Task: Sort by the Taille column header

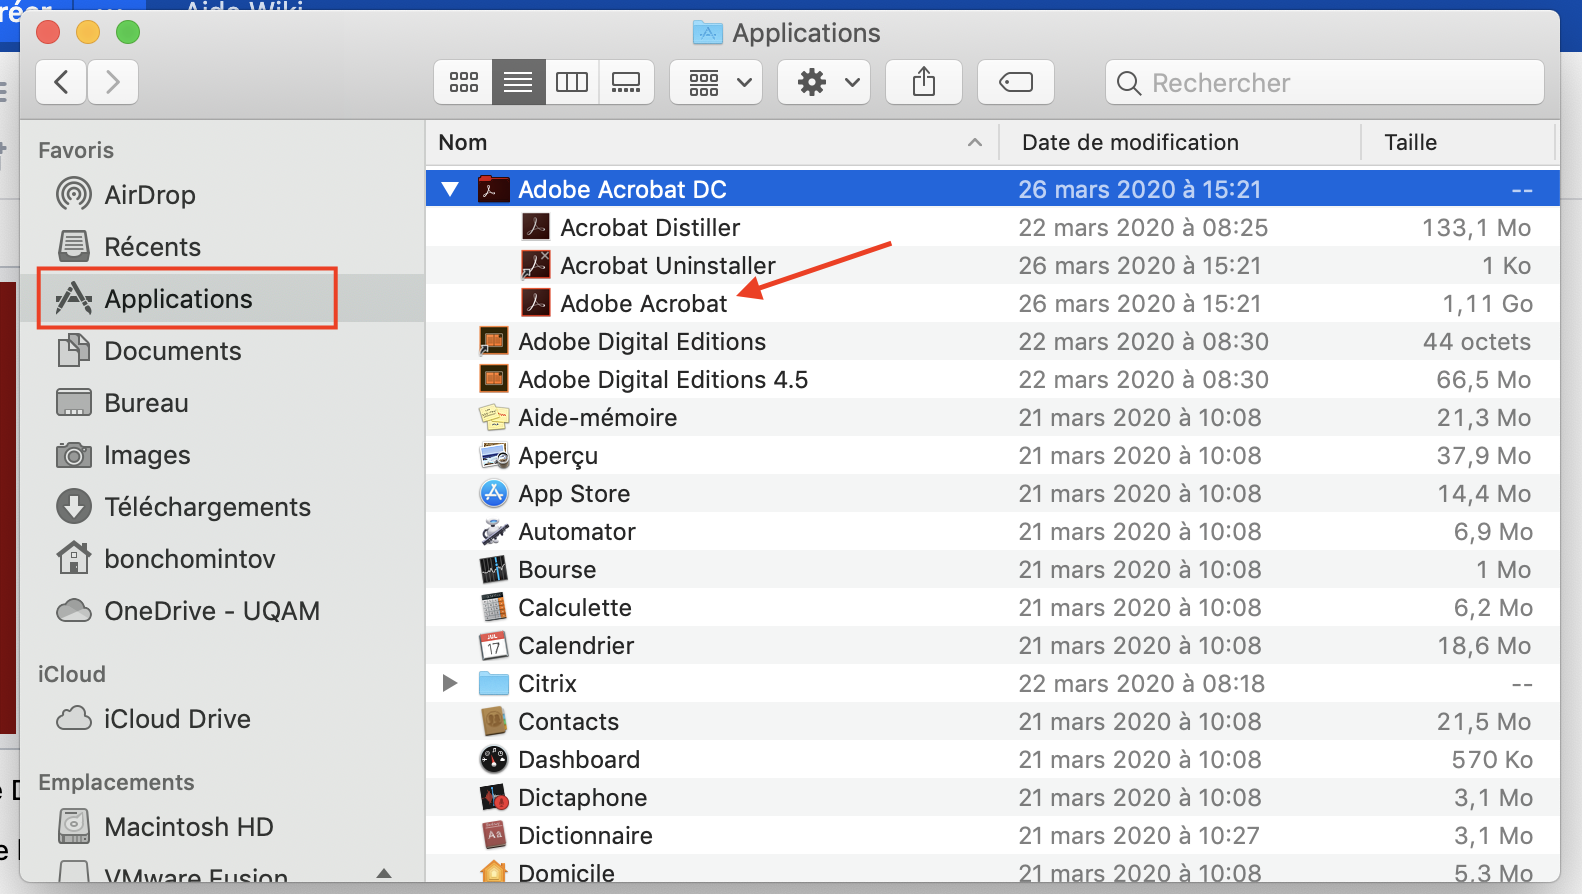Action: pos(1458,143)
